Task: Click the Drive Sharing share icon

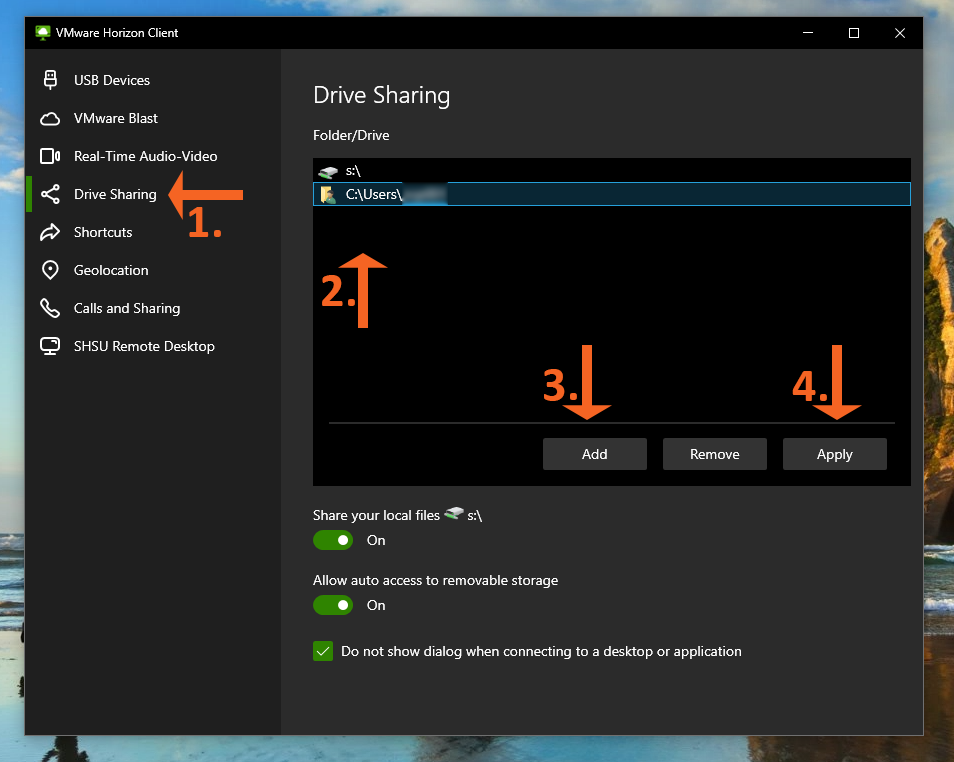Action: point(50,194)
